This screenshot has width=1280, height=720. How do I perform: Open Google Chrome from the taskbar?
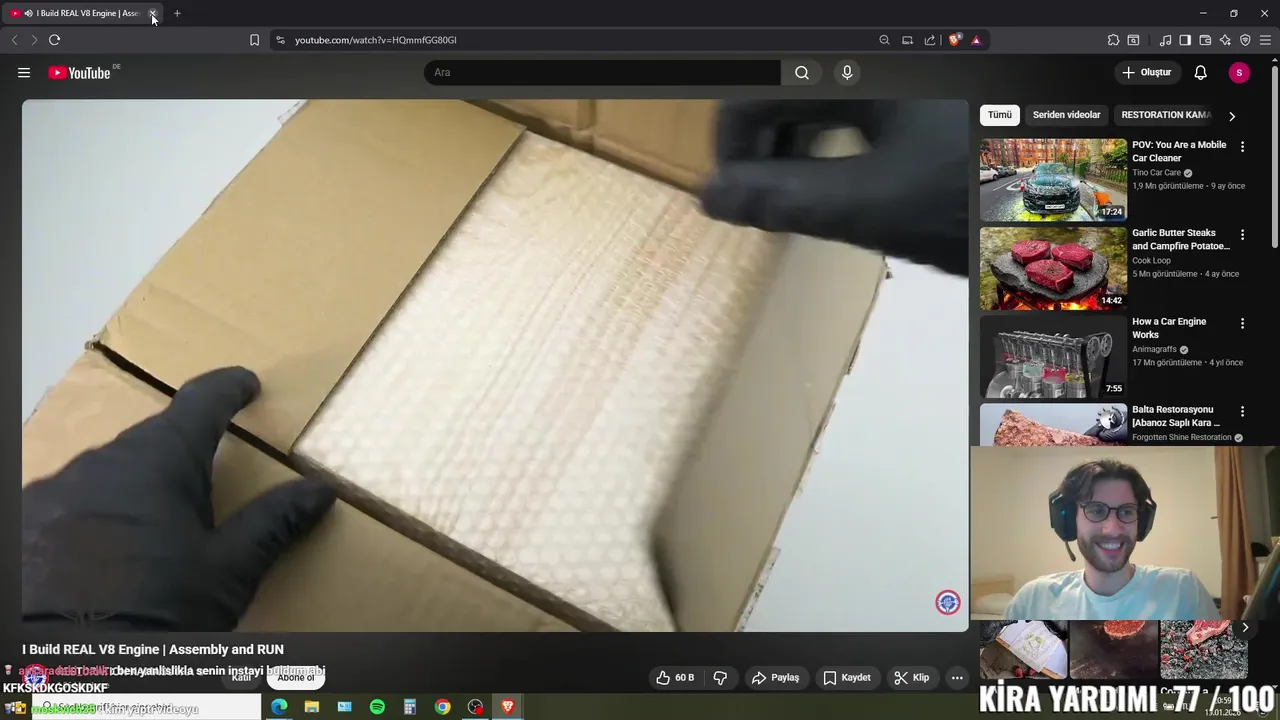coord(442,707)
